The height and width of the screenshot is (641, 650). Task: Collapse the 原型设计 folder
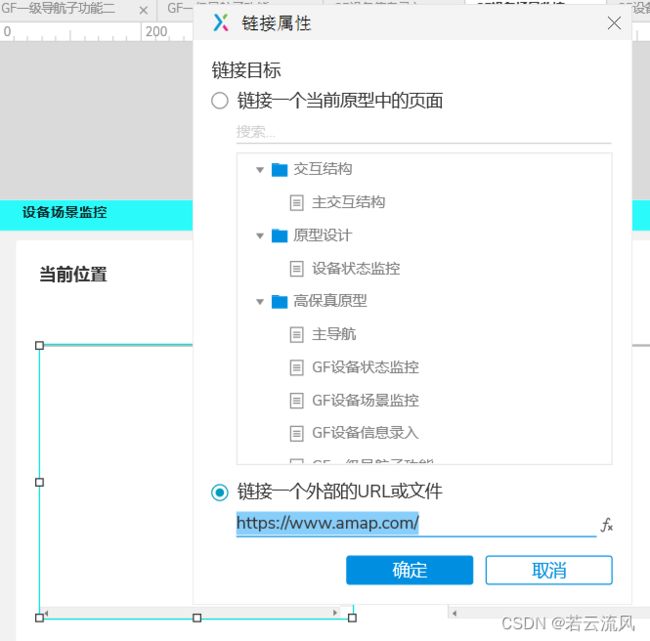point(260,236)
